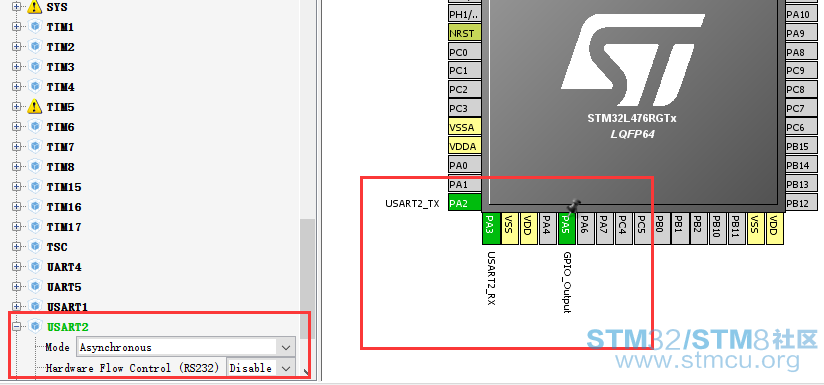Select the TIM15 peripheral label
Image resolution: width=824 pixels, height=385 pixels.
coord(64,187)
